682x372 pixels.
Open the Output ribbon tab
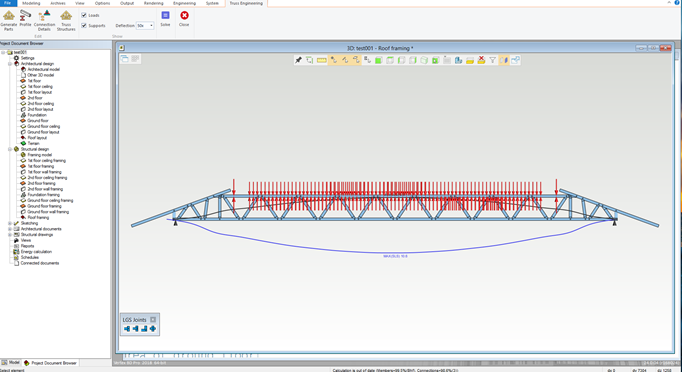[127, 3]
